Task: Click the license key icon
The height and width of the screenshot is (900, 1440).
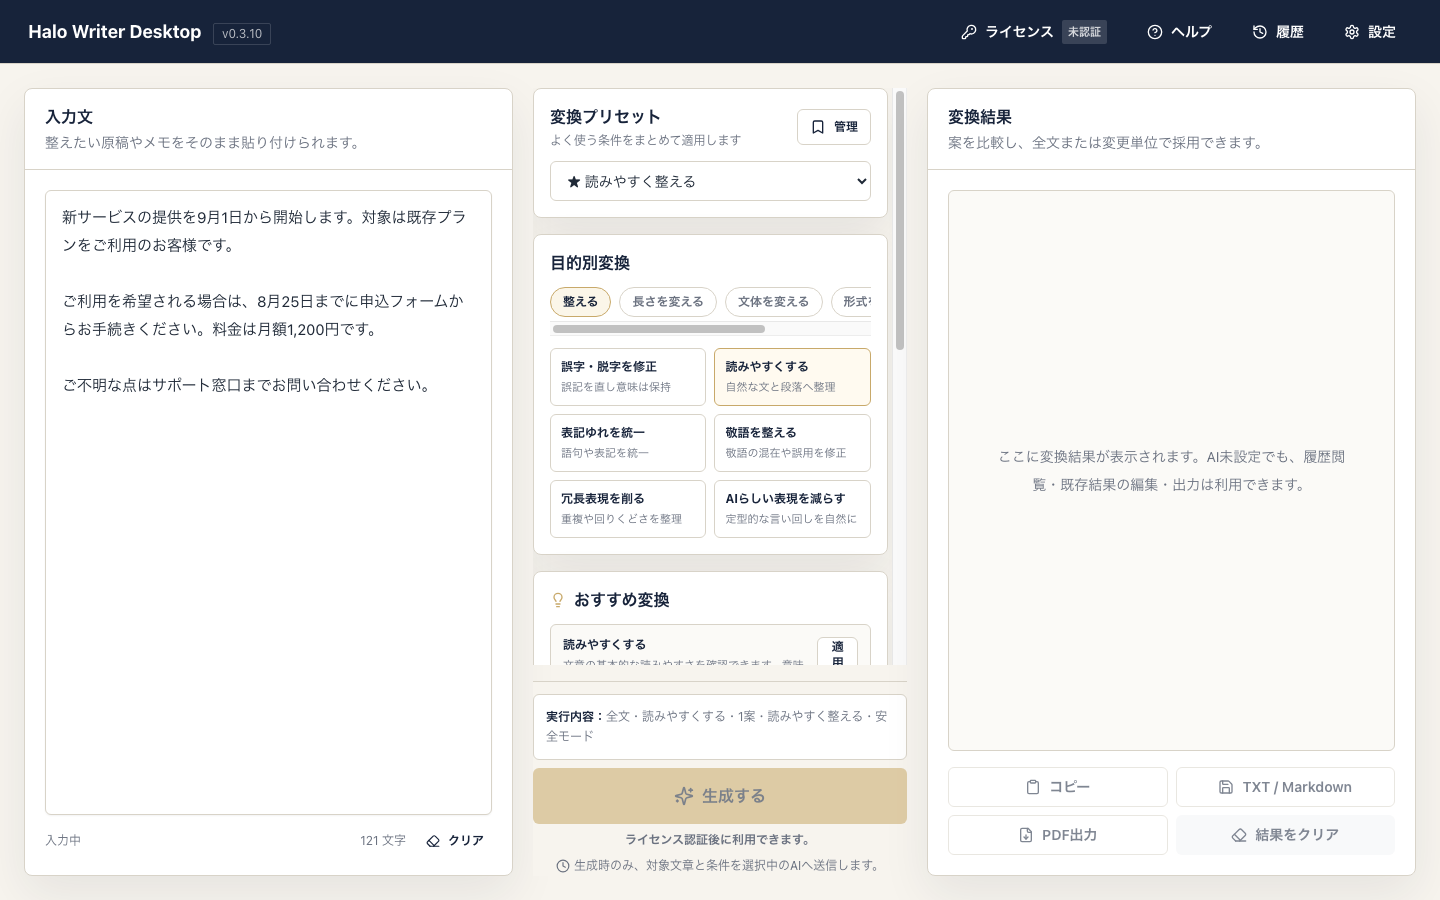Action: 968,32
